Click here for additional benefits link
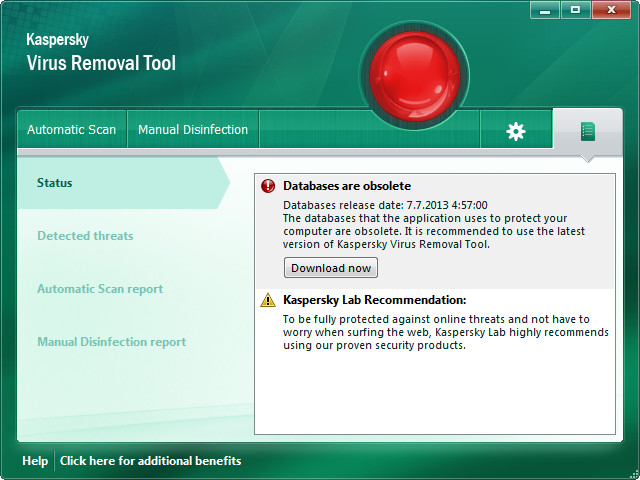The width and height of the screenshot is (640, 480). [x=151, y=461]
